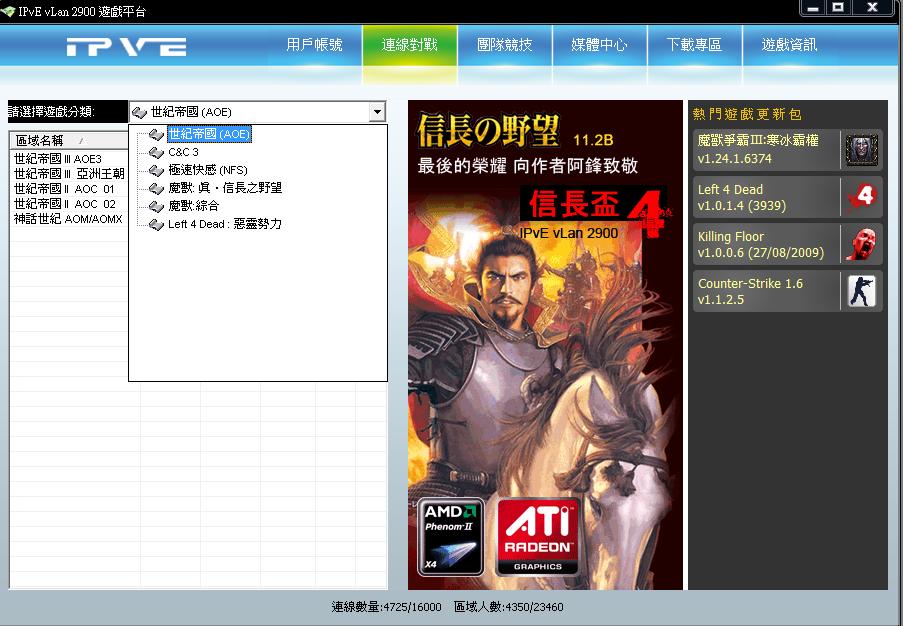Click the 信長の野望 banner image
This screenshot has height=626, width=903.
pos(545,344)
